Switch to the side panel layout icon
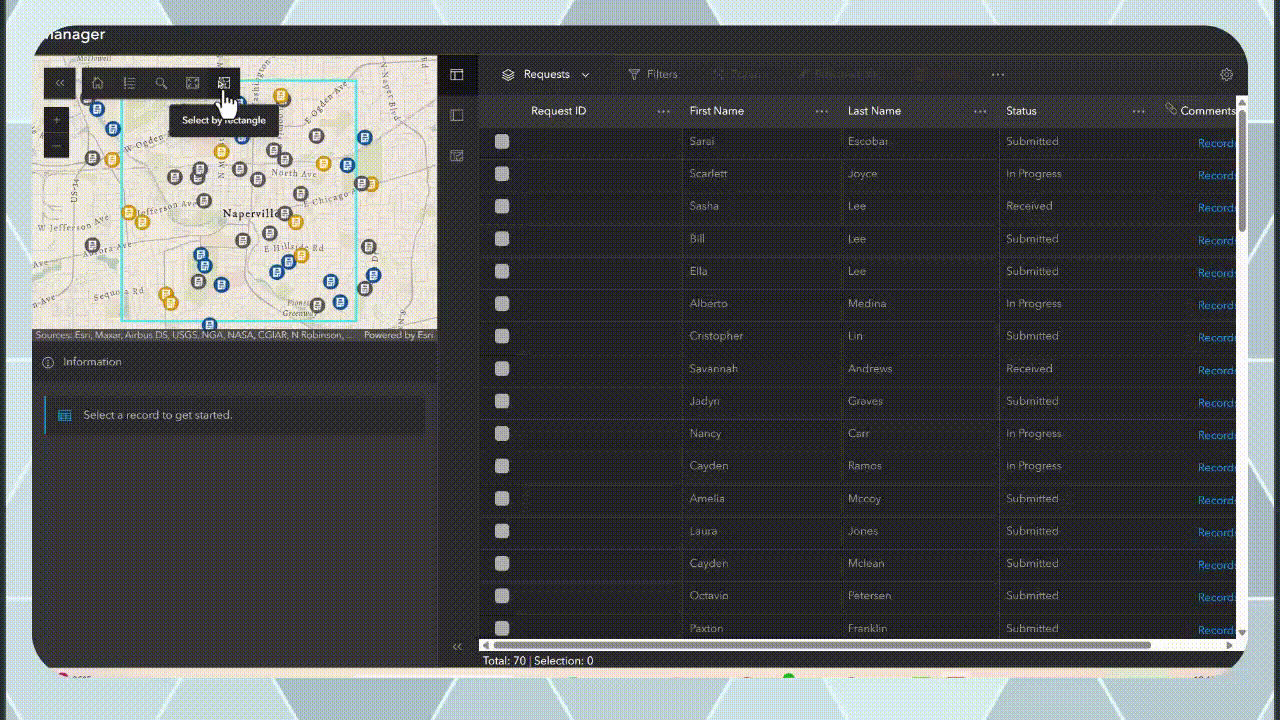This screenshot has width=1280, height=720. (x=457, y=115)
